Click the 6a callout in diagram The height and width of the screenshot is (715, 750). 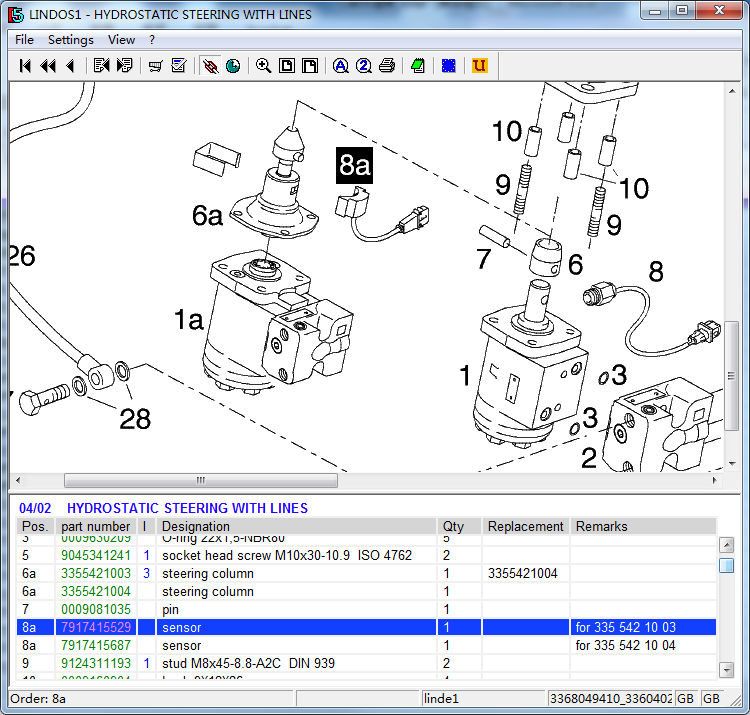[207, 215]
